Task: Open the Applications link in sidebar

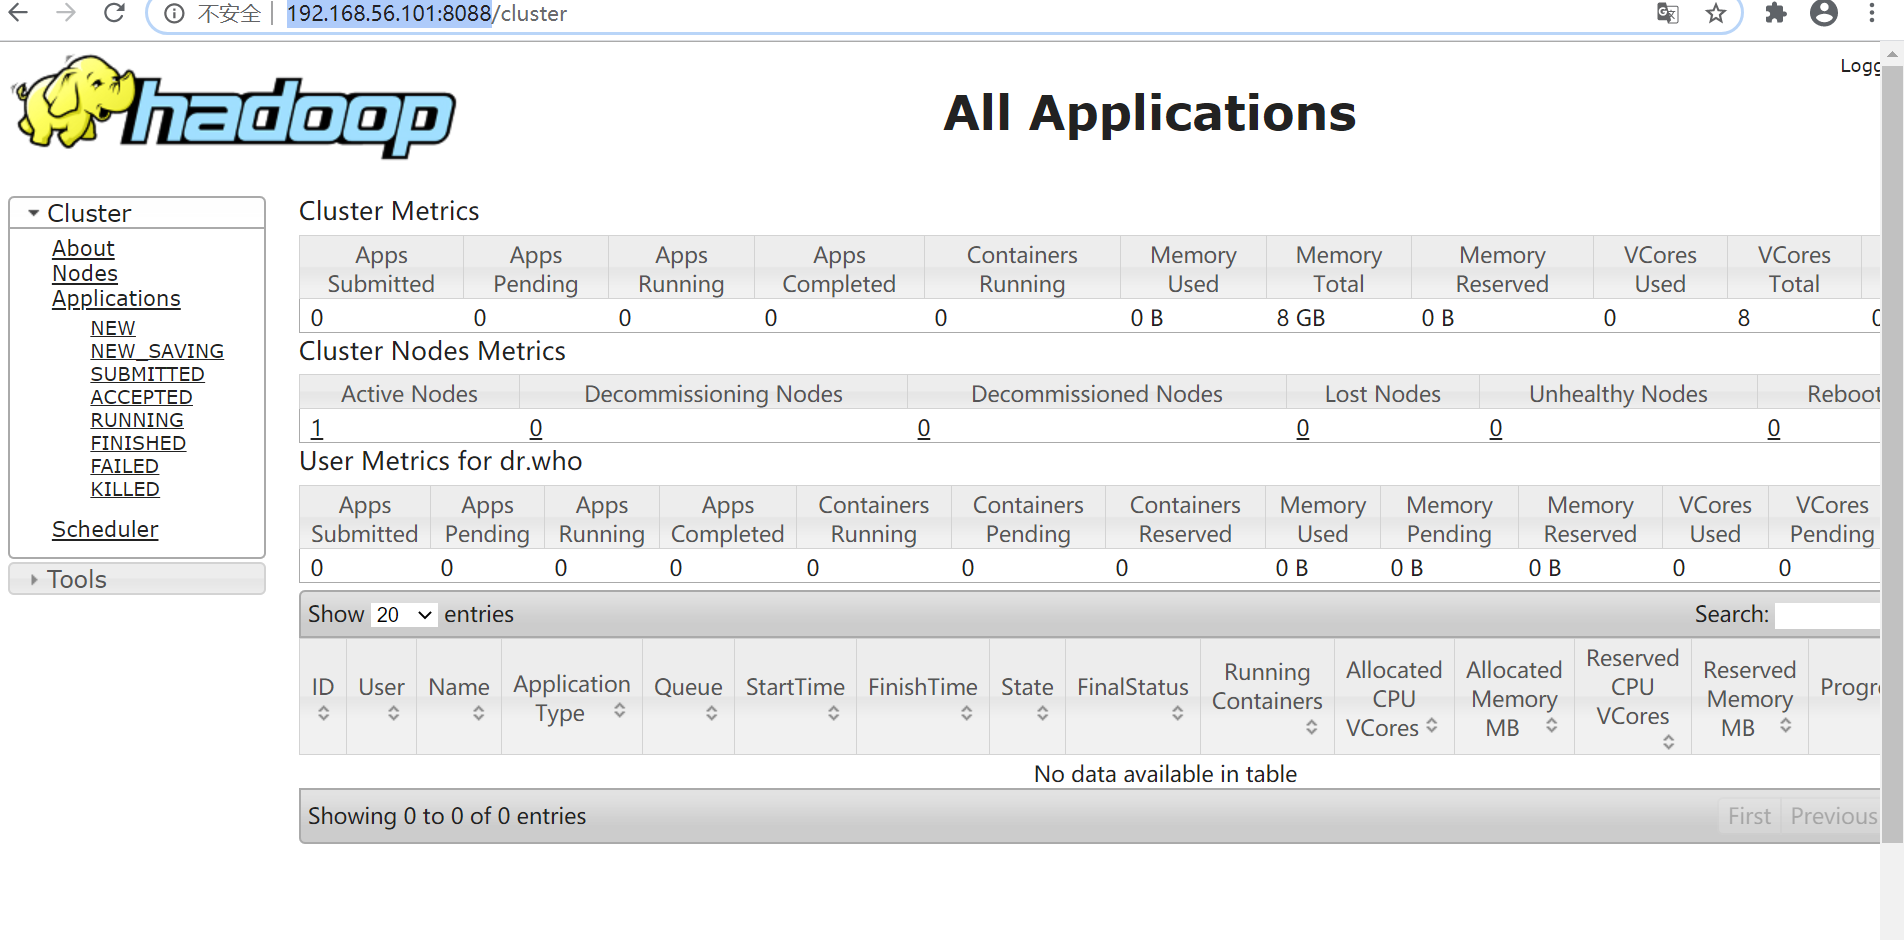Action: [x=116, y=298]
